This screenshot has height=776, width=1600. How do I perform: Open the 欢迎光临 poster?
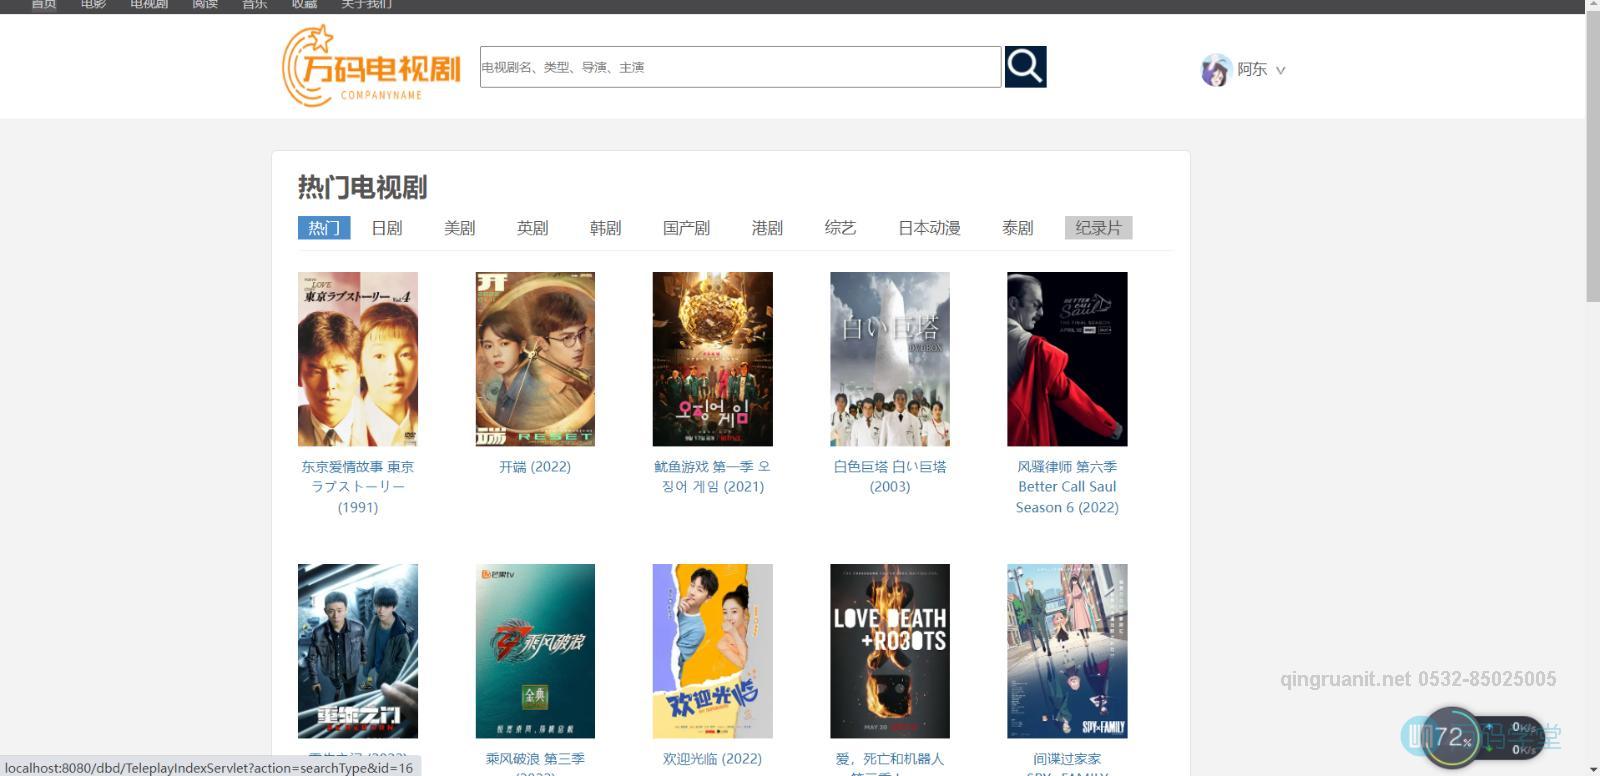point(713,651)
